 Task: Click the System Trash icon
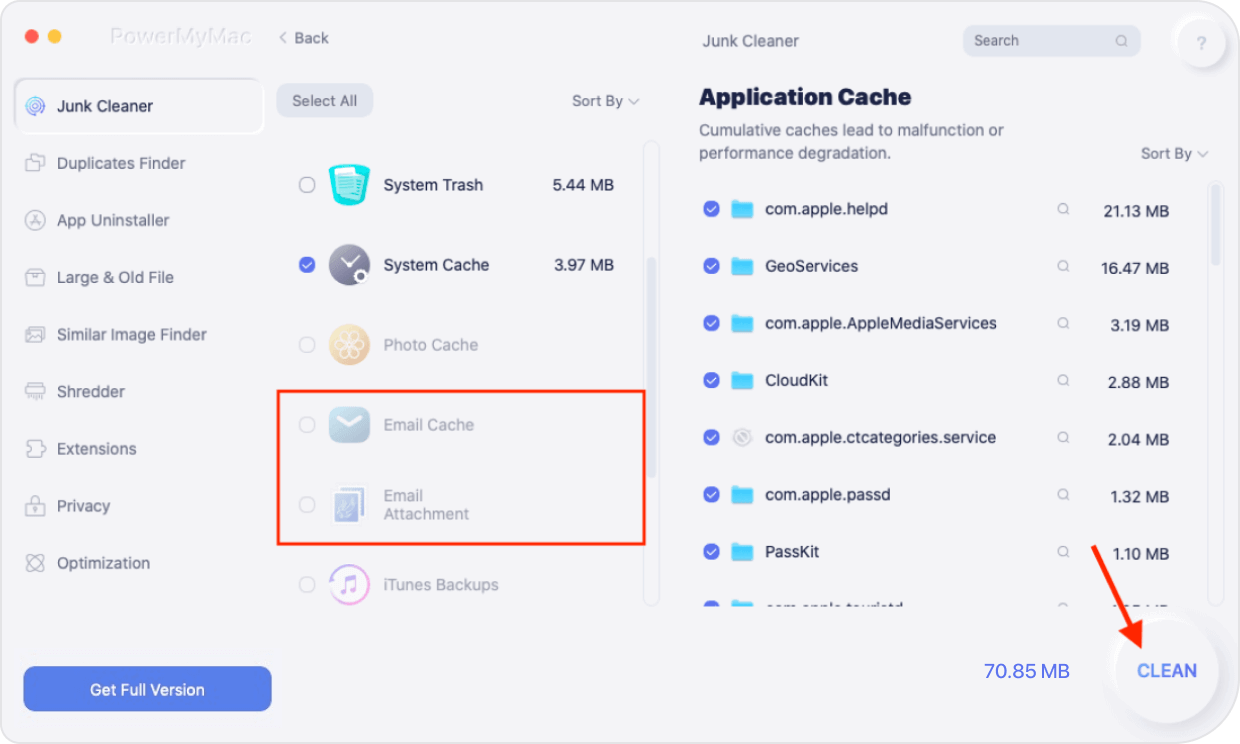(x=349, y=185)
